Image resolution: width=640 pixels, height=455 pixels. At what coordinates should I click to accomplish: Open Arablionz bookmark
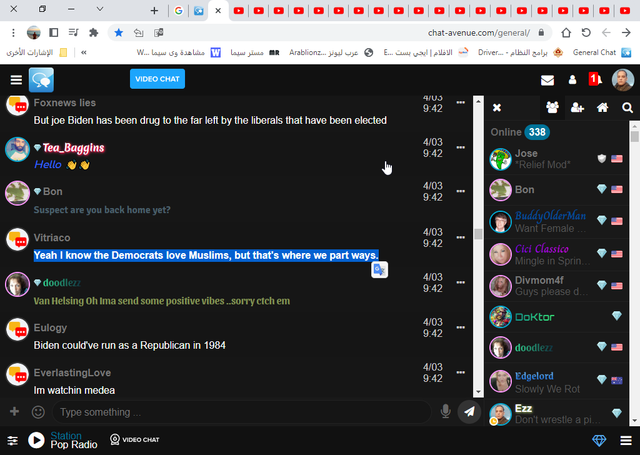331,52
